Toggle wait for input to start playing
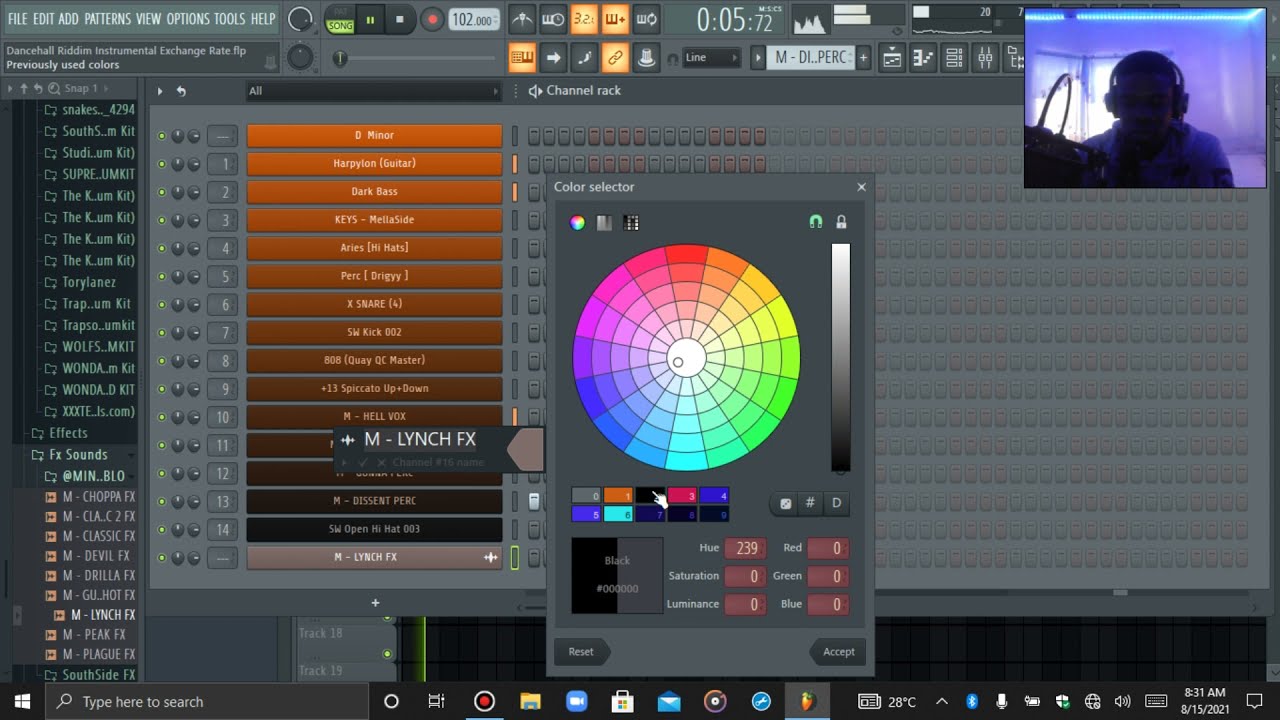 point(553,19)
